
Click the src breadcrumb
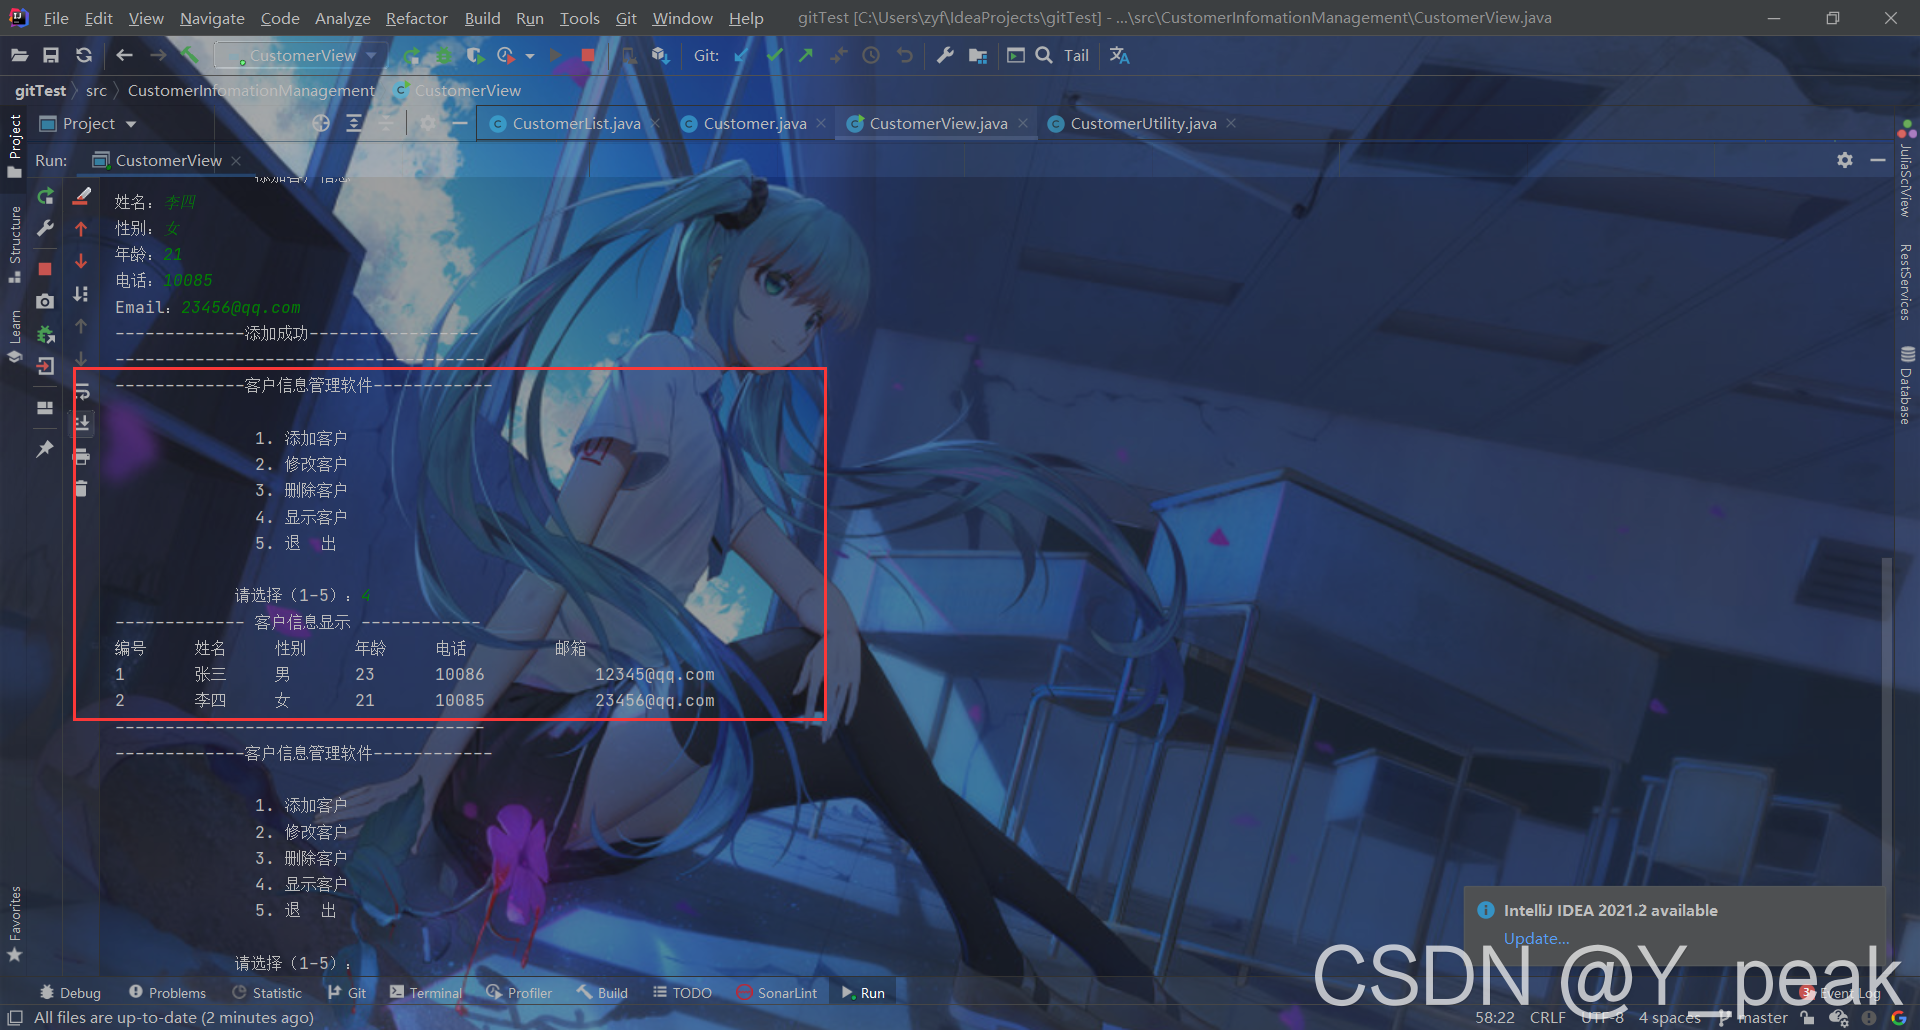[96, 90]
